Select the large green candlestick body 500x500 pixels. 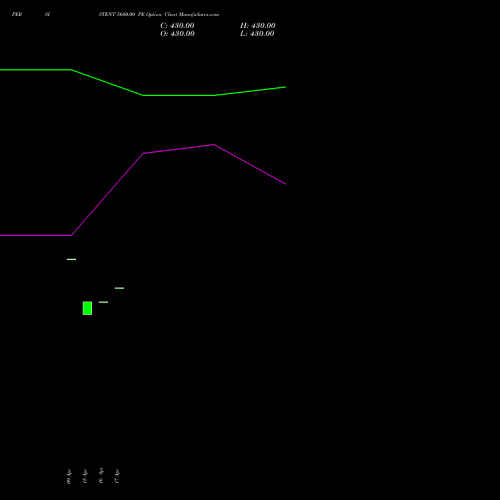coord(87,308)
